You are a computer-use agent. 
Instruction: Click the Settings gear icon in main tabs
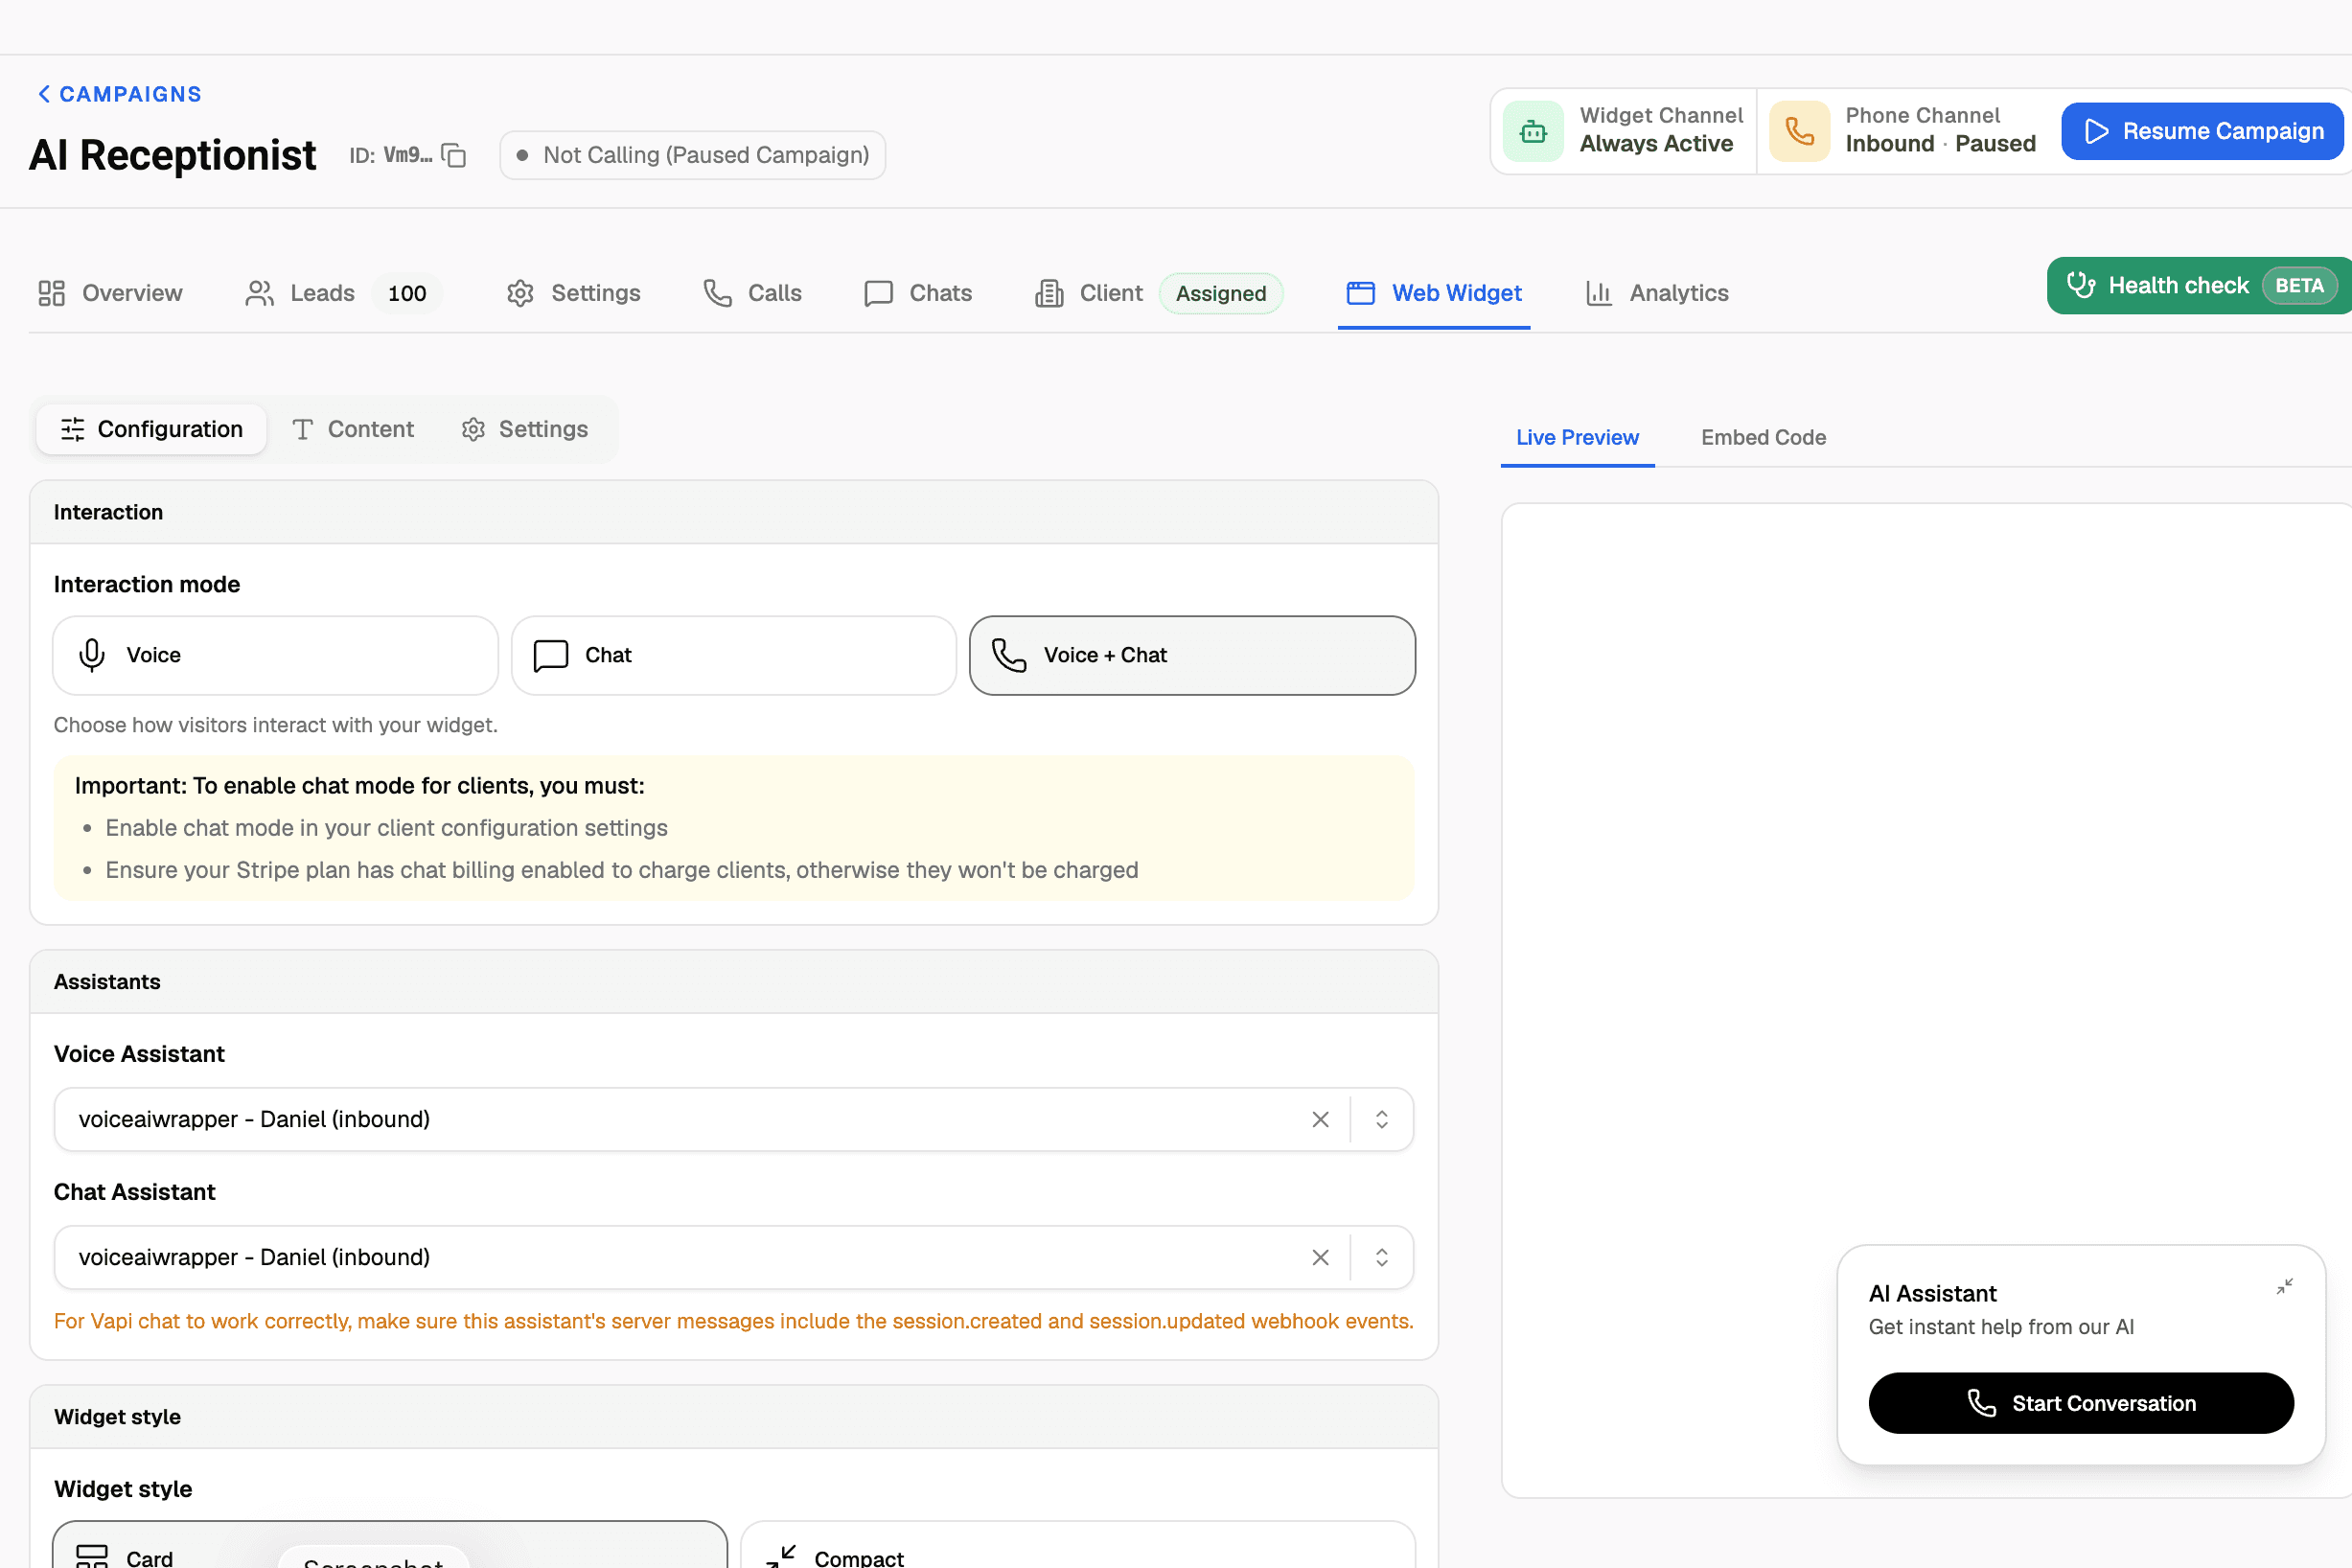520,293
